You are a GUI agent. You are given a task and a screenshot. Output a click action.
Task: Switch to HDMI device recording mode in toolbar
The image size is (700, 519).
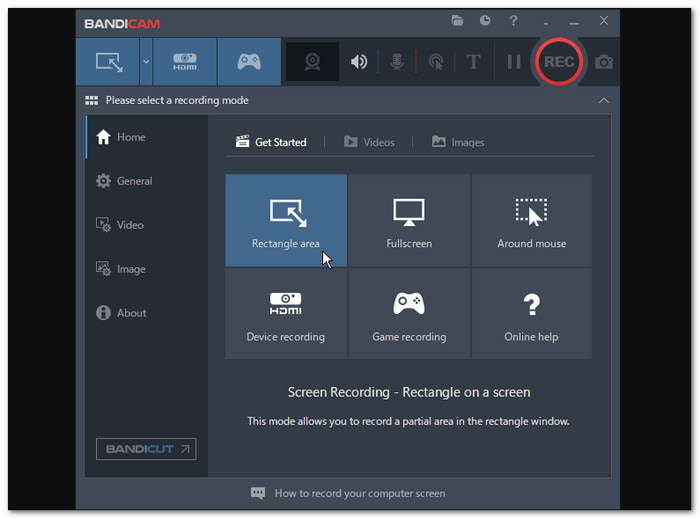(x=184, y=62)
